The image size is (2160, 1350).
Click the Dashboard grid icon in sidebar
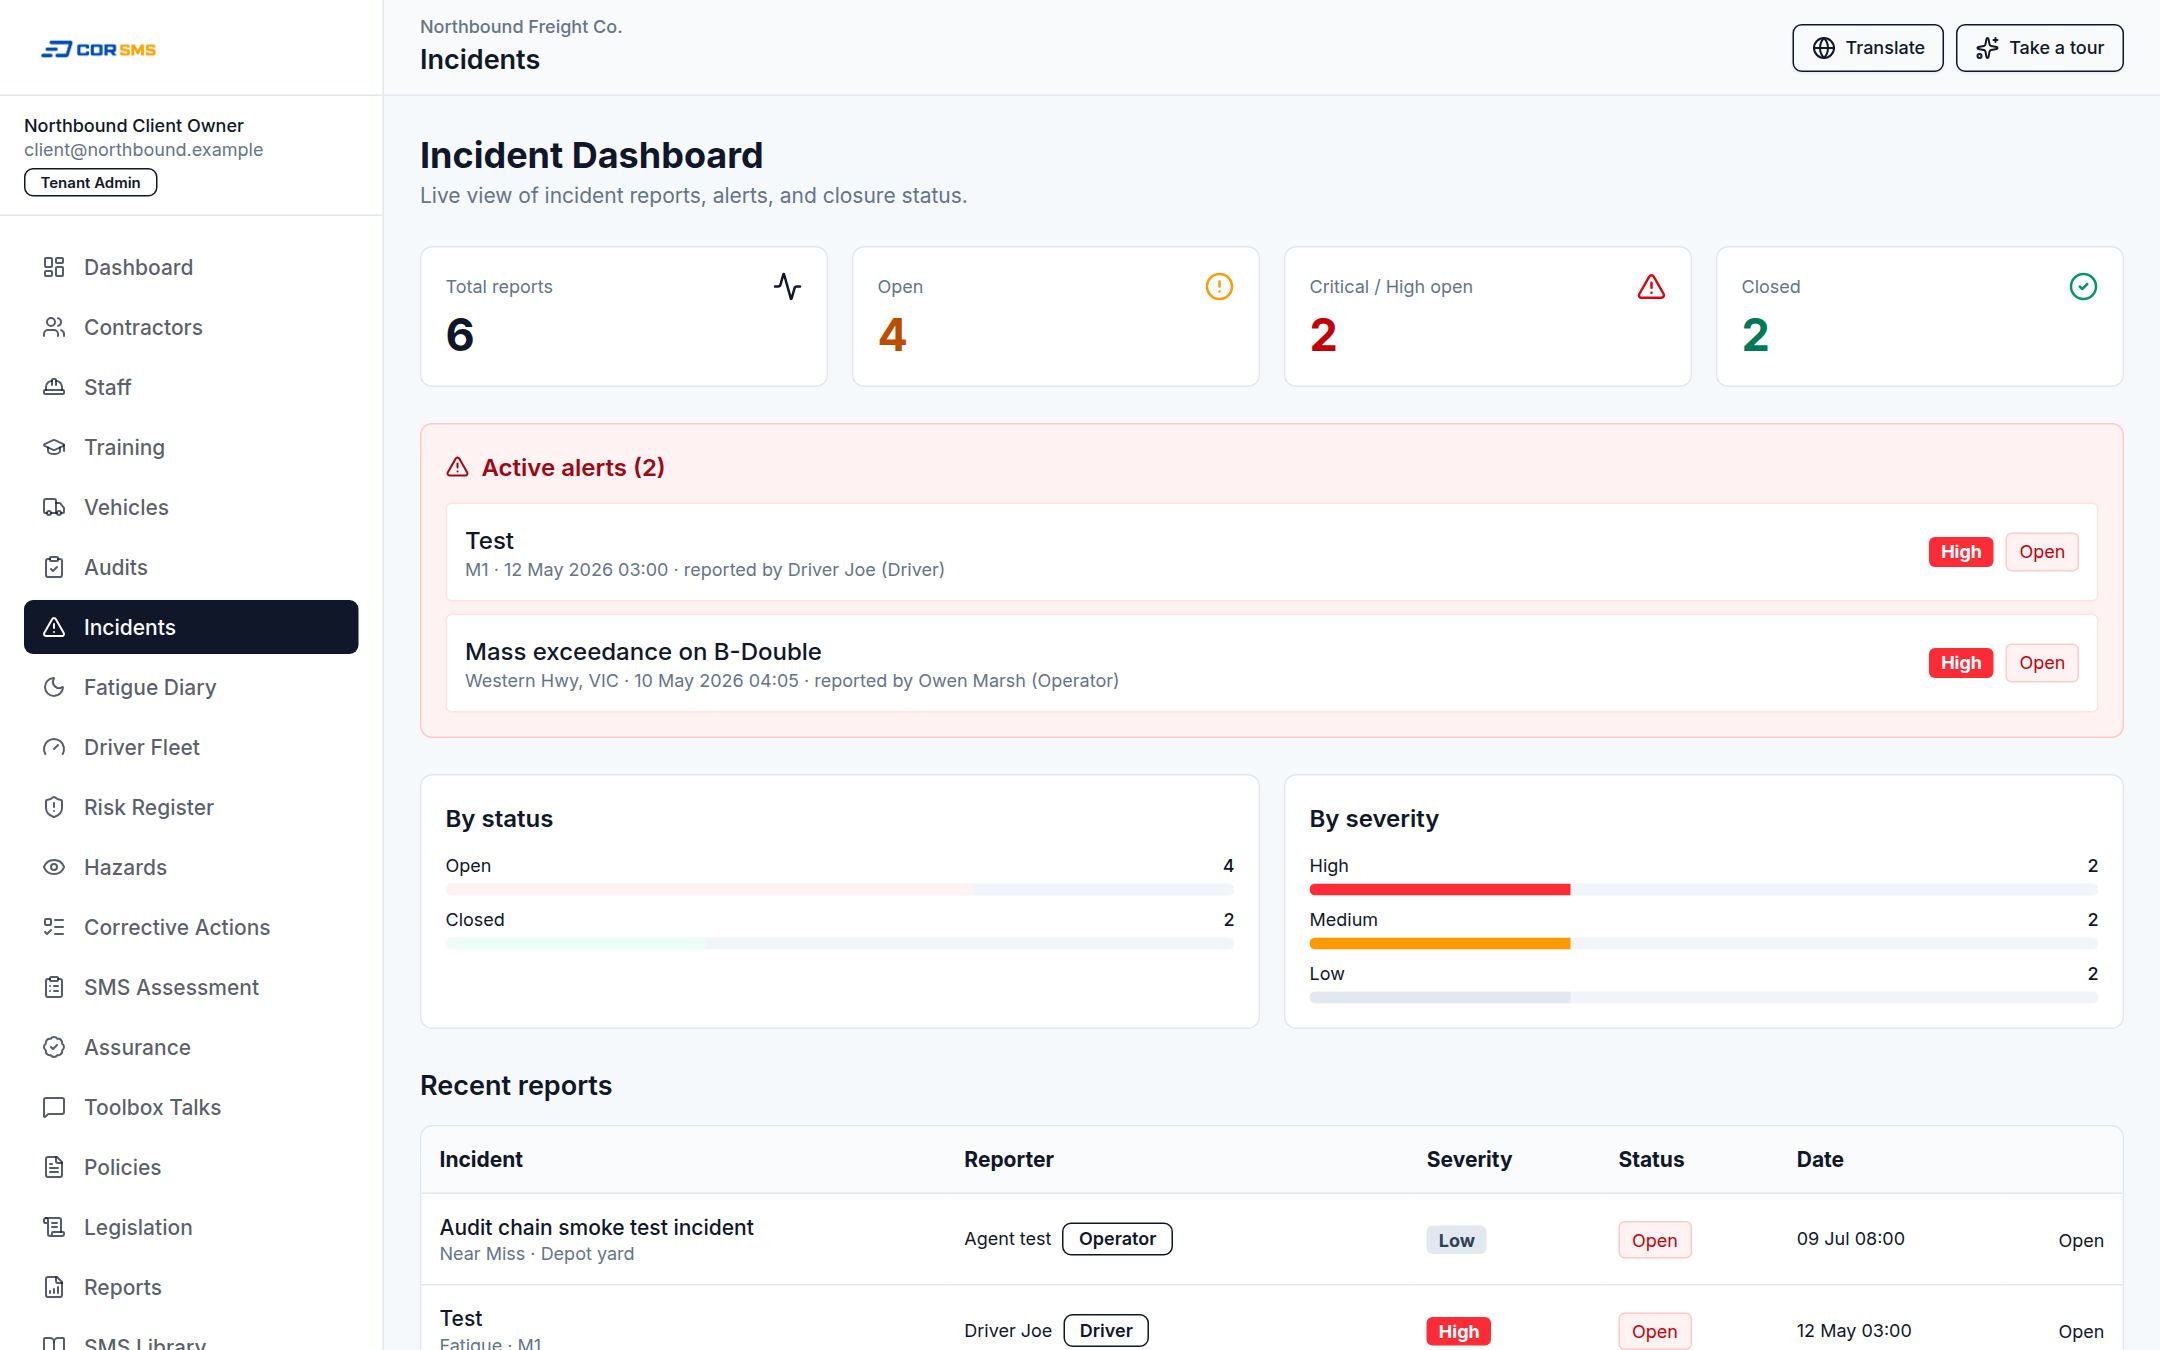pos(54,267)
